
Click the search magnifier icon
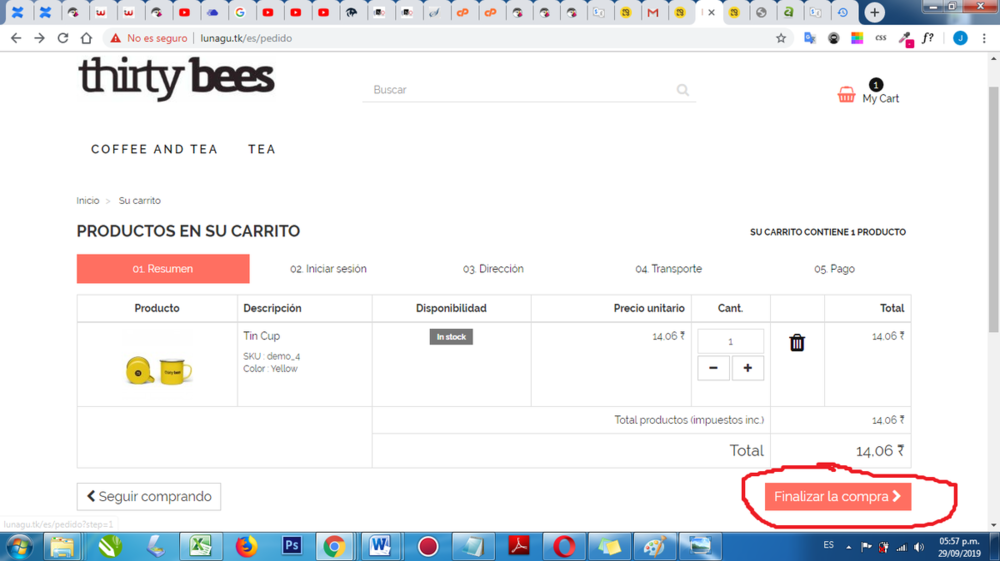(x=683, y=90)
